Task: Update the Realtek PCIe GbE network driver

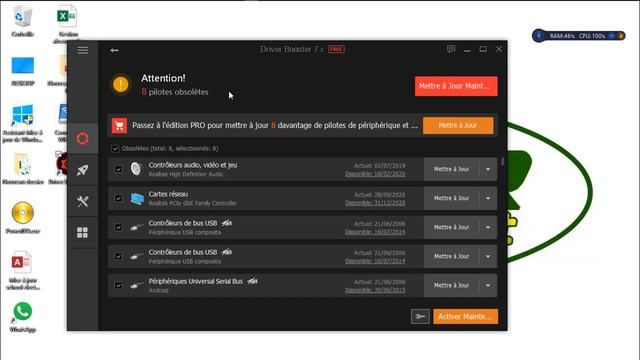Action: click(451, 198)
